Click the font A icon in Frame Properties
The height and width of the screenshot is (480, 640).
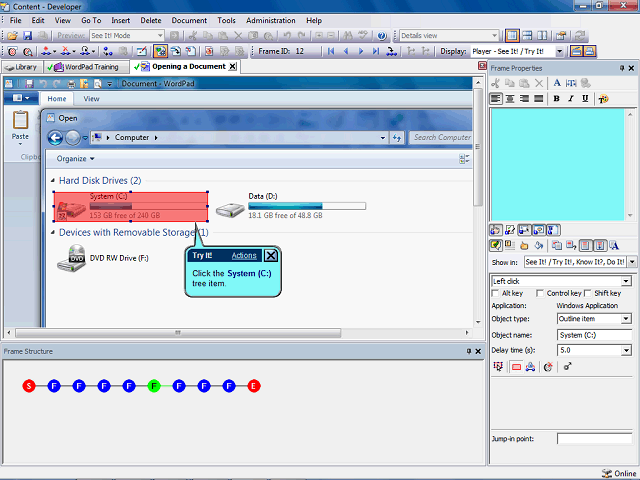click(x=557, y=83)
